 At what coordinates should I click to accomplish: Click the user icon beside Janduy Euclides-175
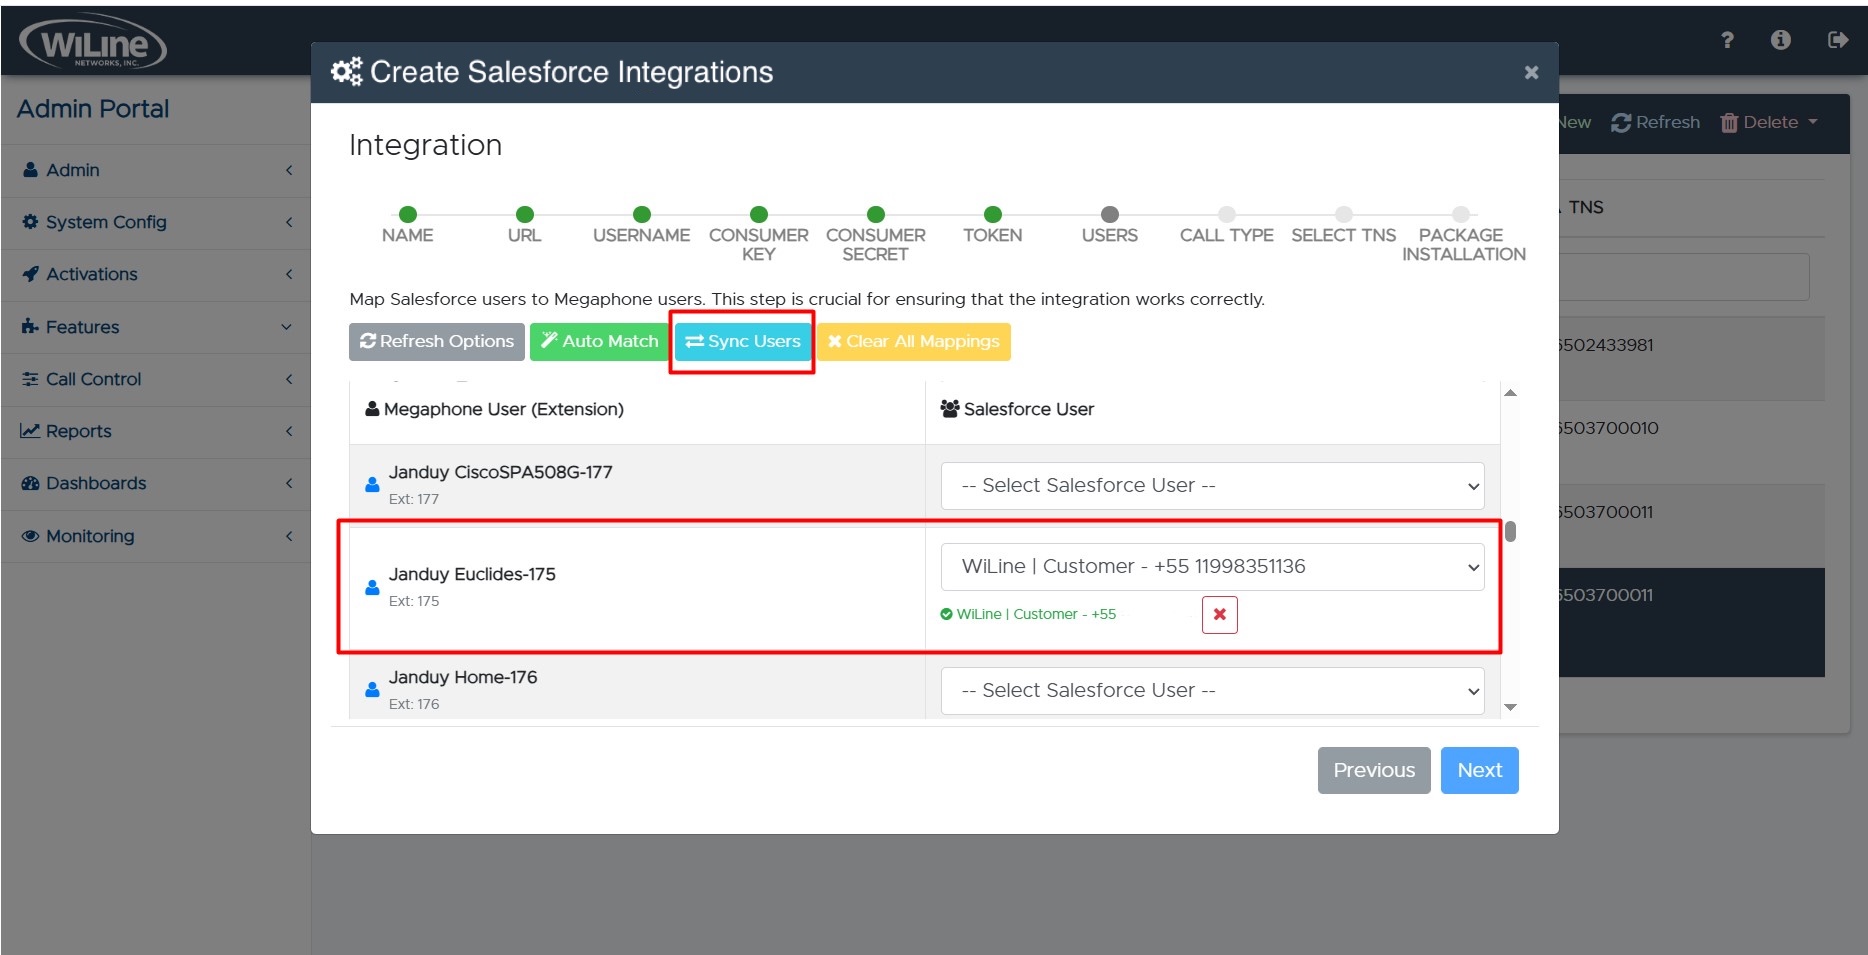point(372,587)
